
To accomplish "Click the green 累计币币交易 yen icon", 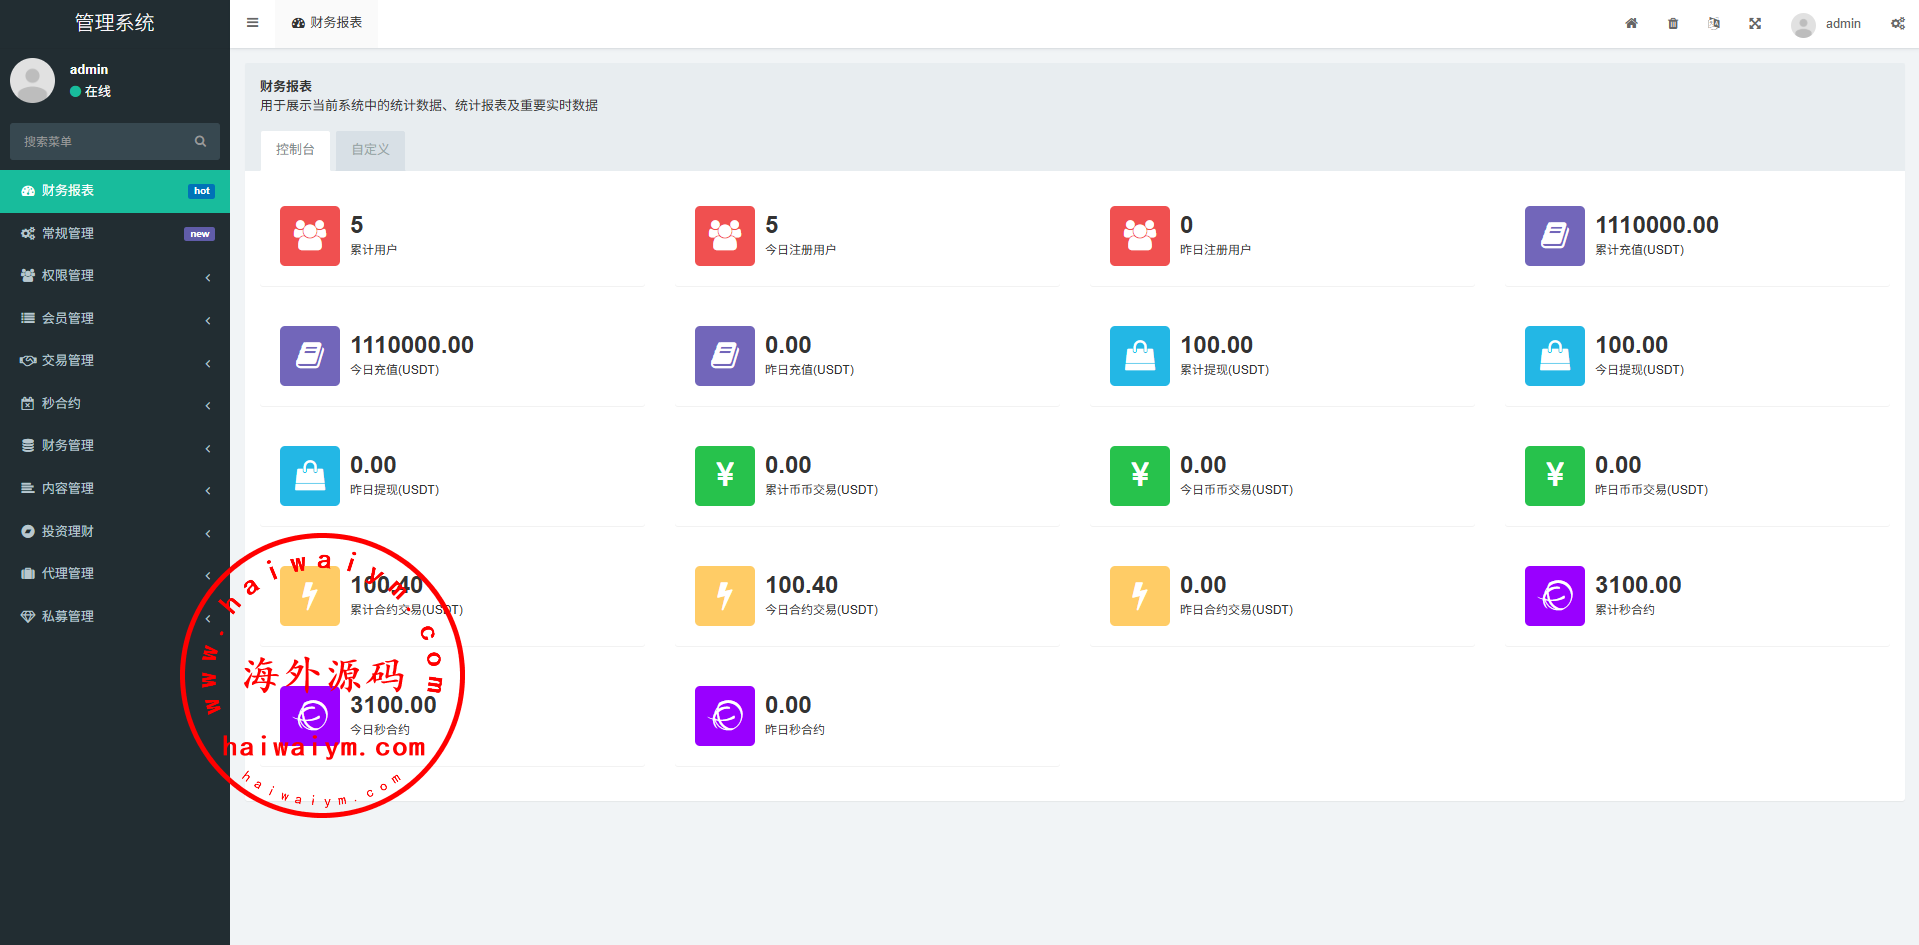I will (724, 476).
